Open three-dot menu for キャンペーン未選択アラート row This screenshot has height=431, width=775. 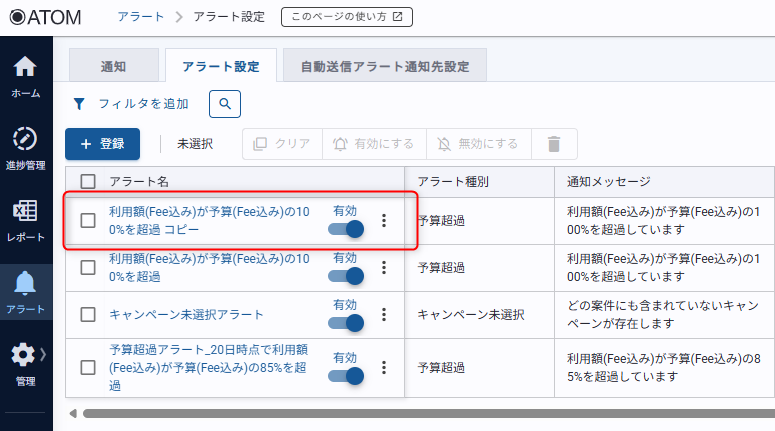[384, 315]
